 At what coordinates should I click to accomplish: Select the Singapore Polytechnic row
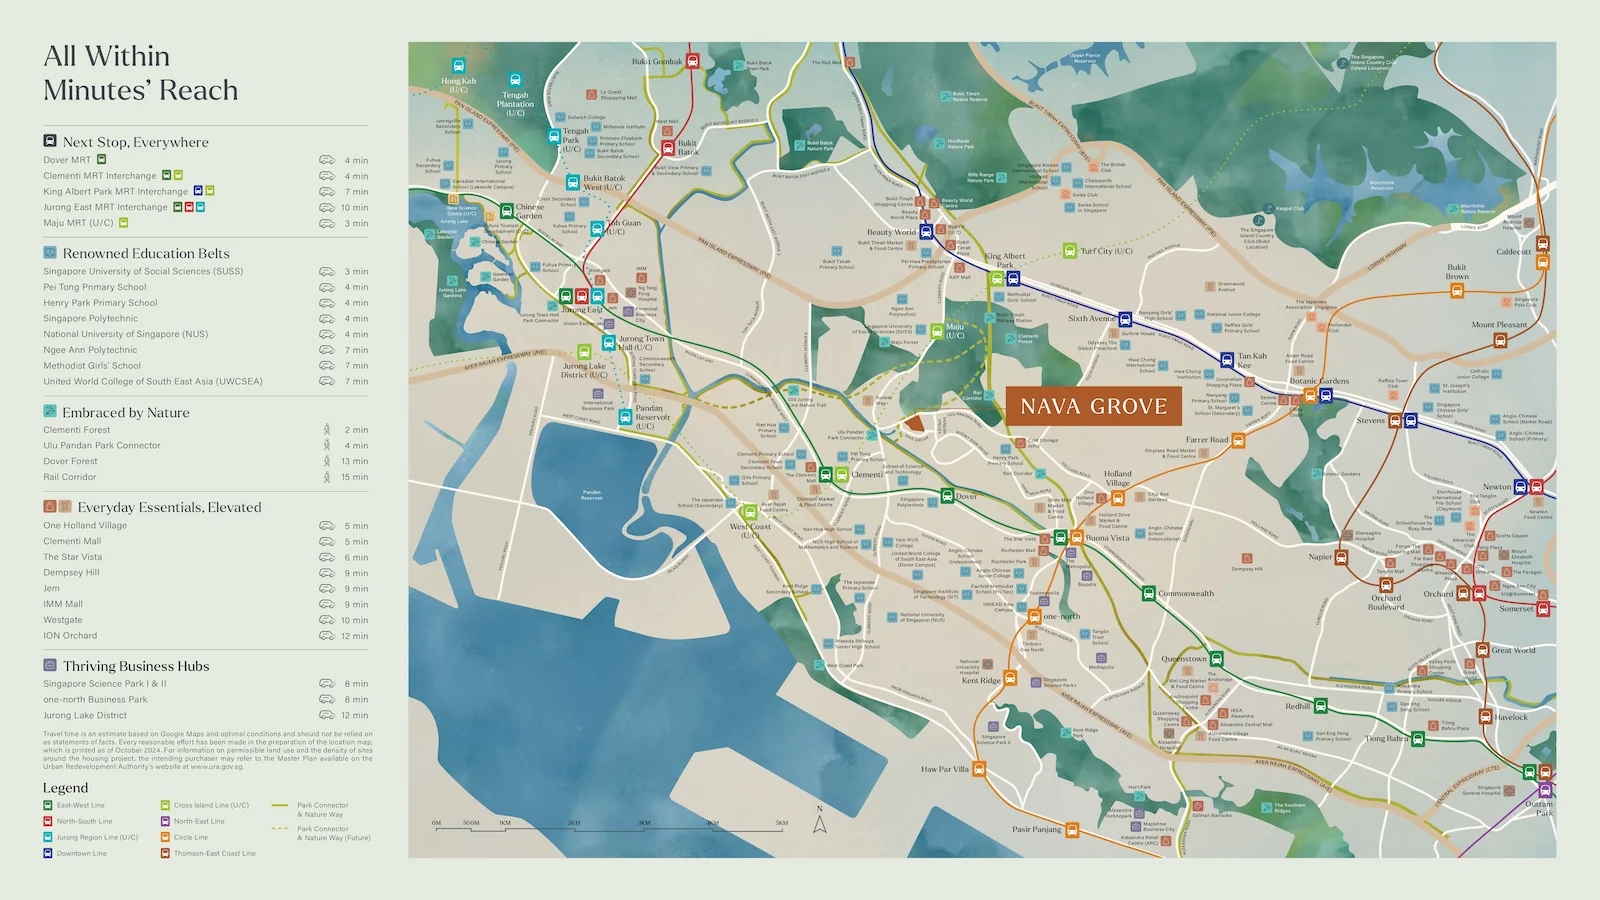206,319
